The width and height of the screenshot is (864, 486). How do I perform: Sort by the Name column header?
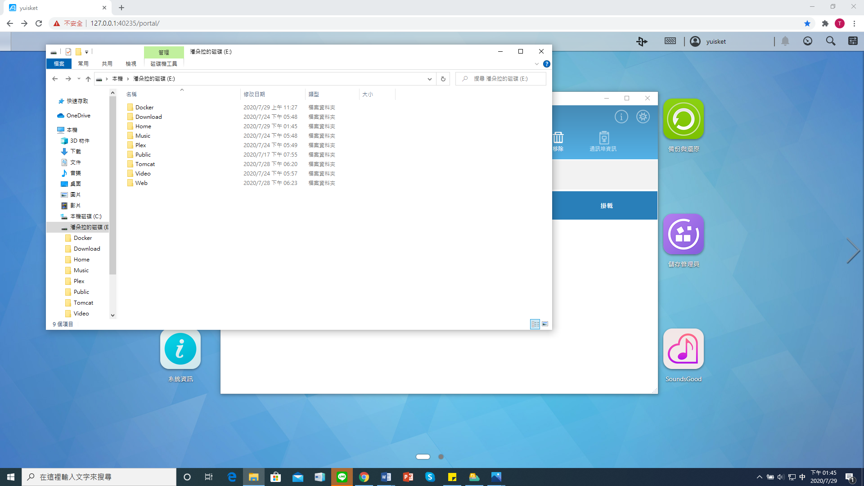tap(182, 94)
